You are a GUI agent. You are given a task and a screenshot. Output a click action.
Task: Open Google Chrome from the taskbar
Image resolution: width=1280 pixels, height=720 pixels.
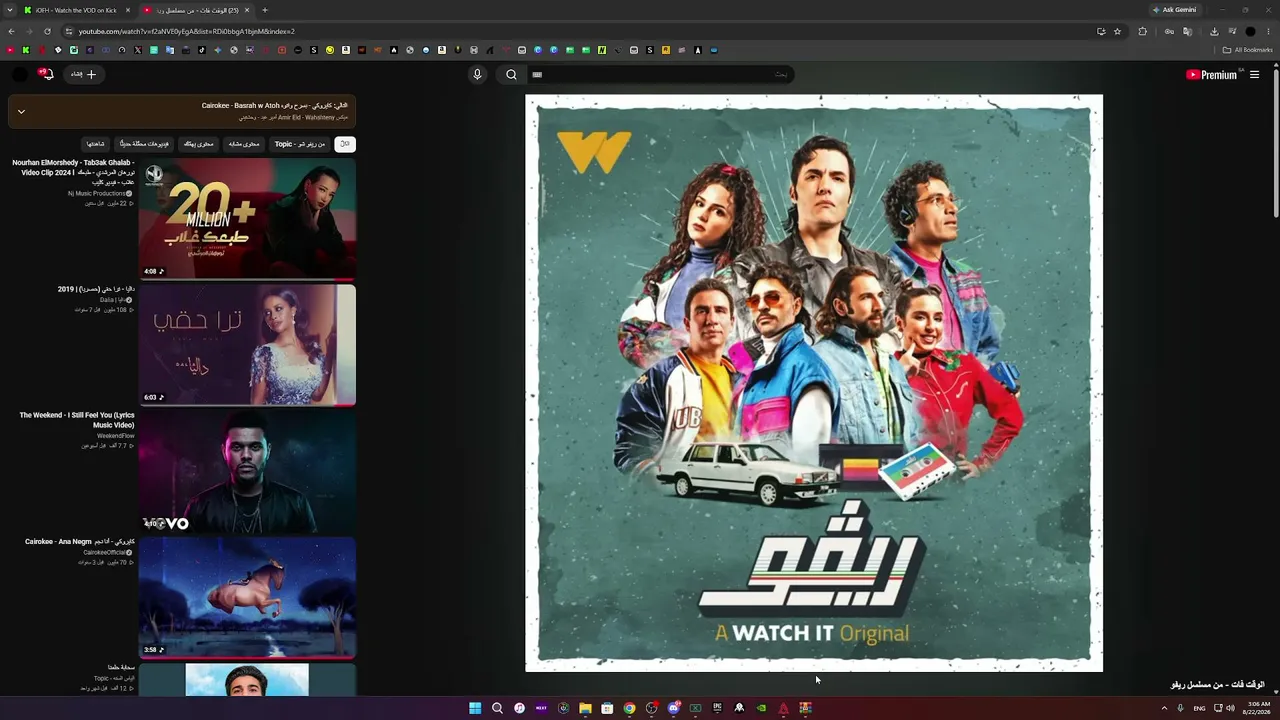(x=629, y=708)
